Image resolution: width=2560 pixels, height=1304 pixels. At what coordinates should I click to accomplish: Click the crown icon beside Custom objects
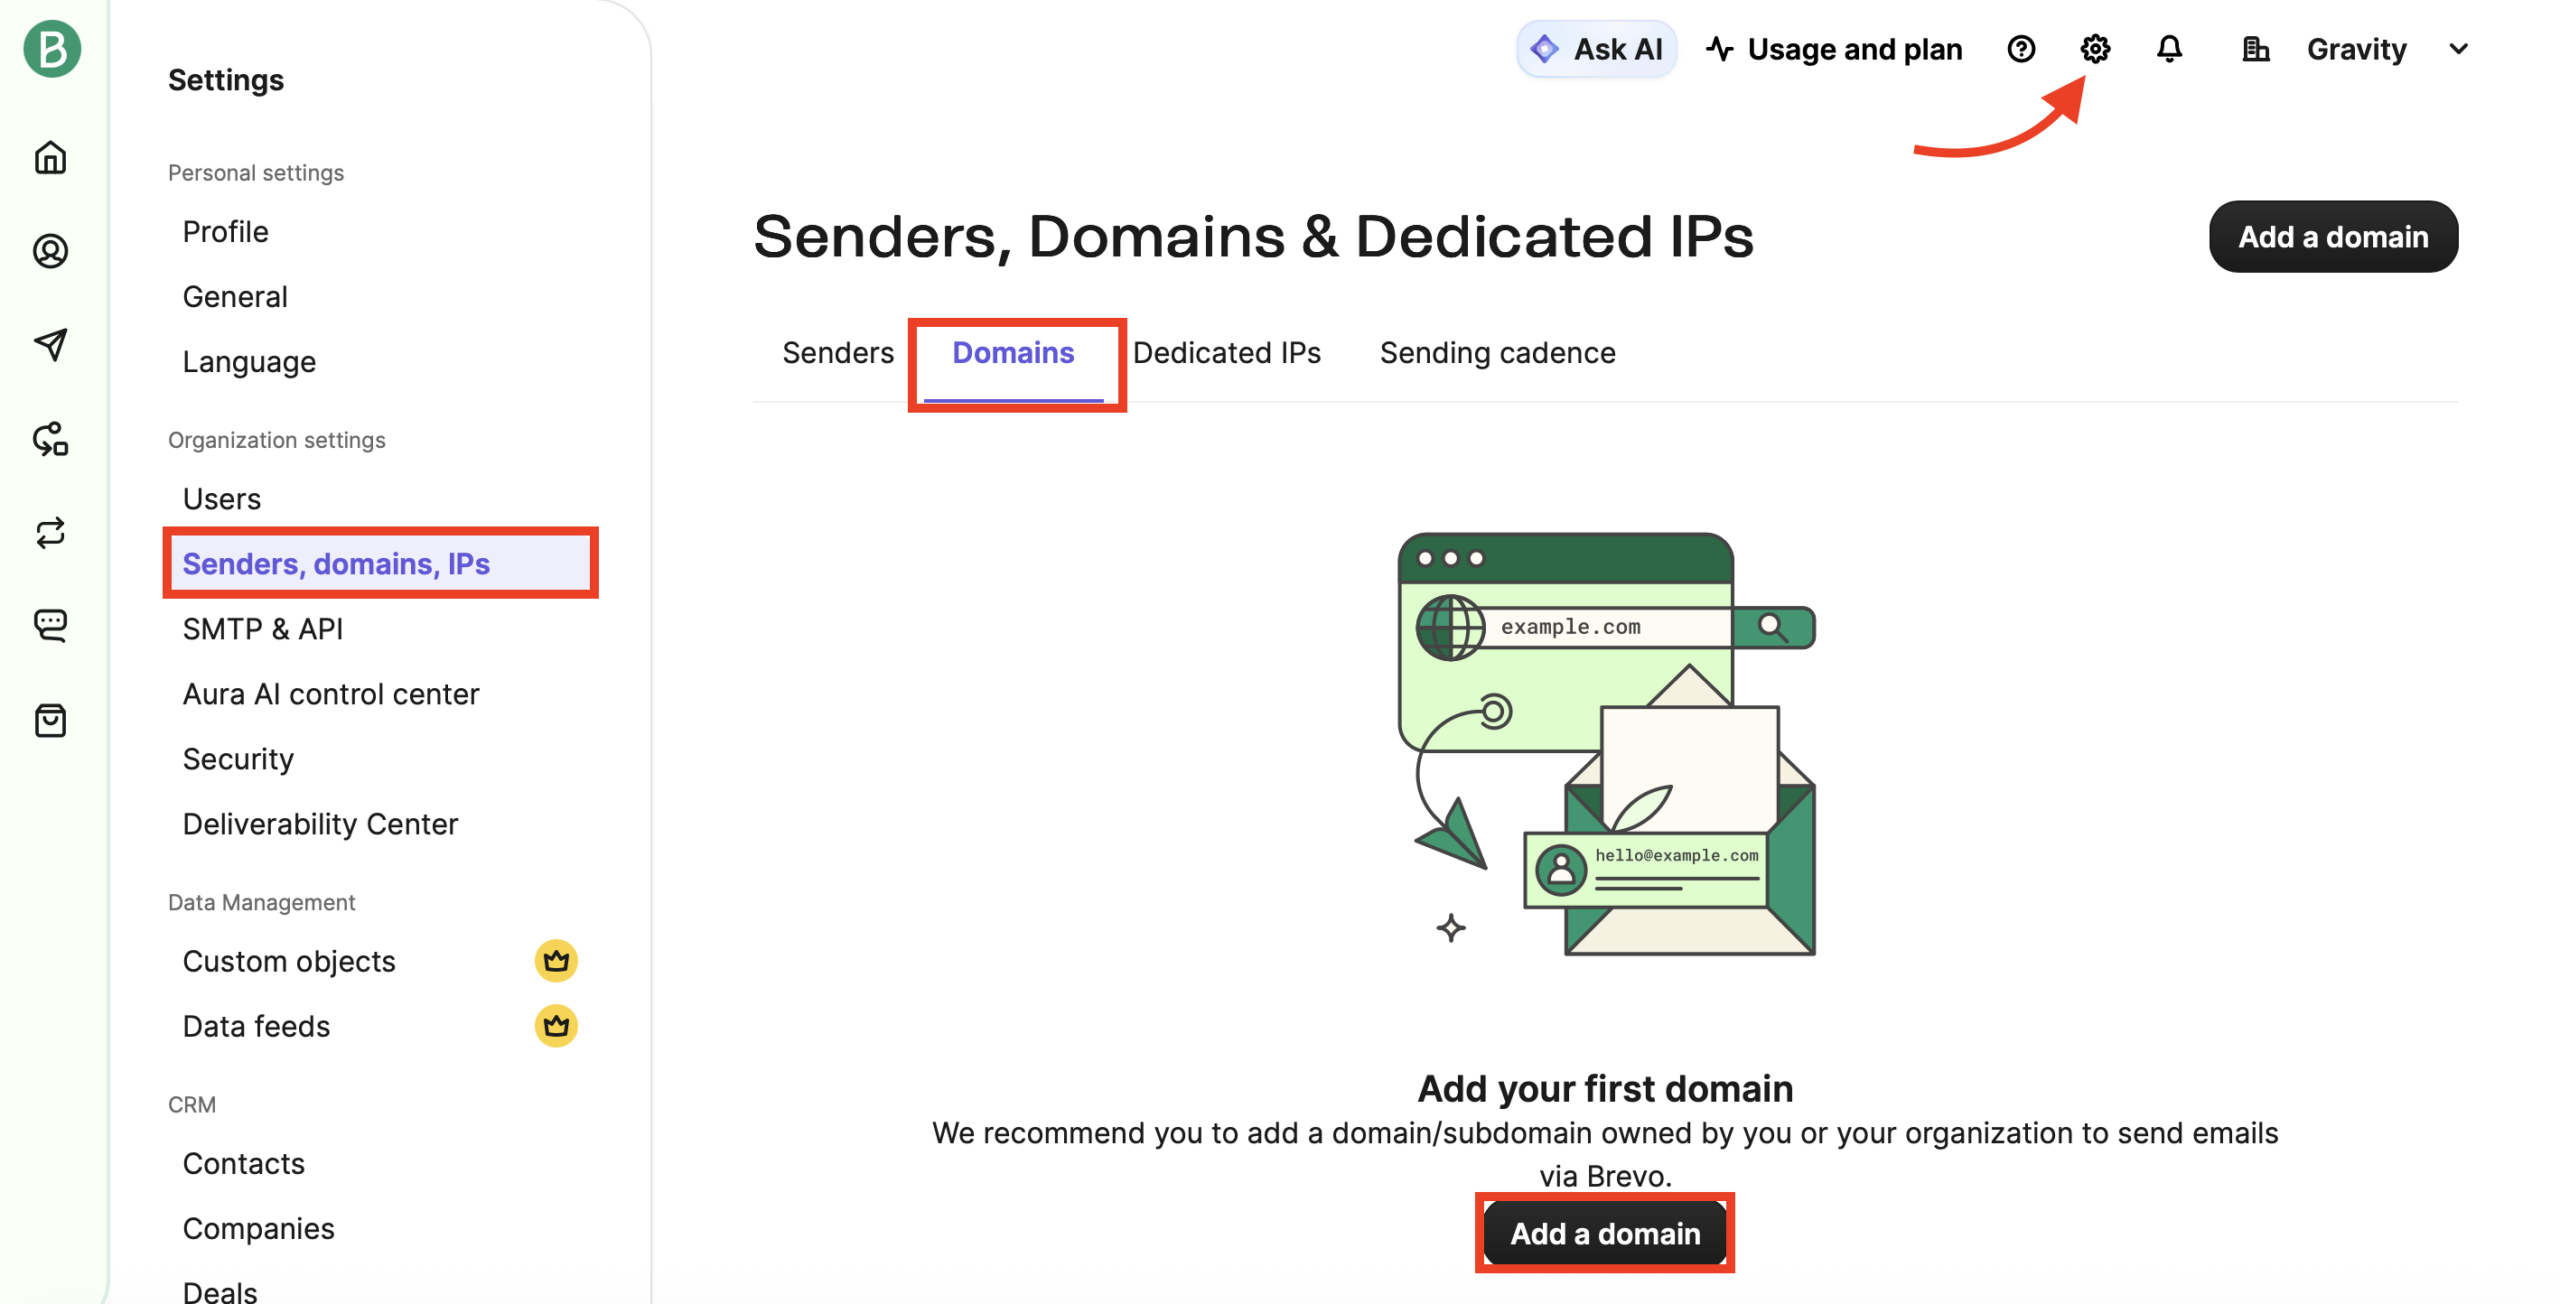pos(556,961)
